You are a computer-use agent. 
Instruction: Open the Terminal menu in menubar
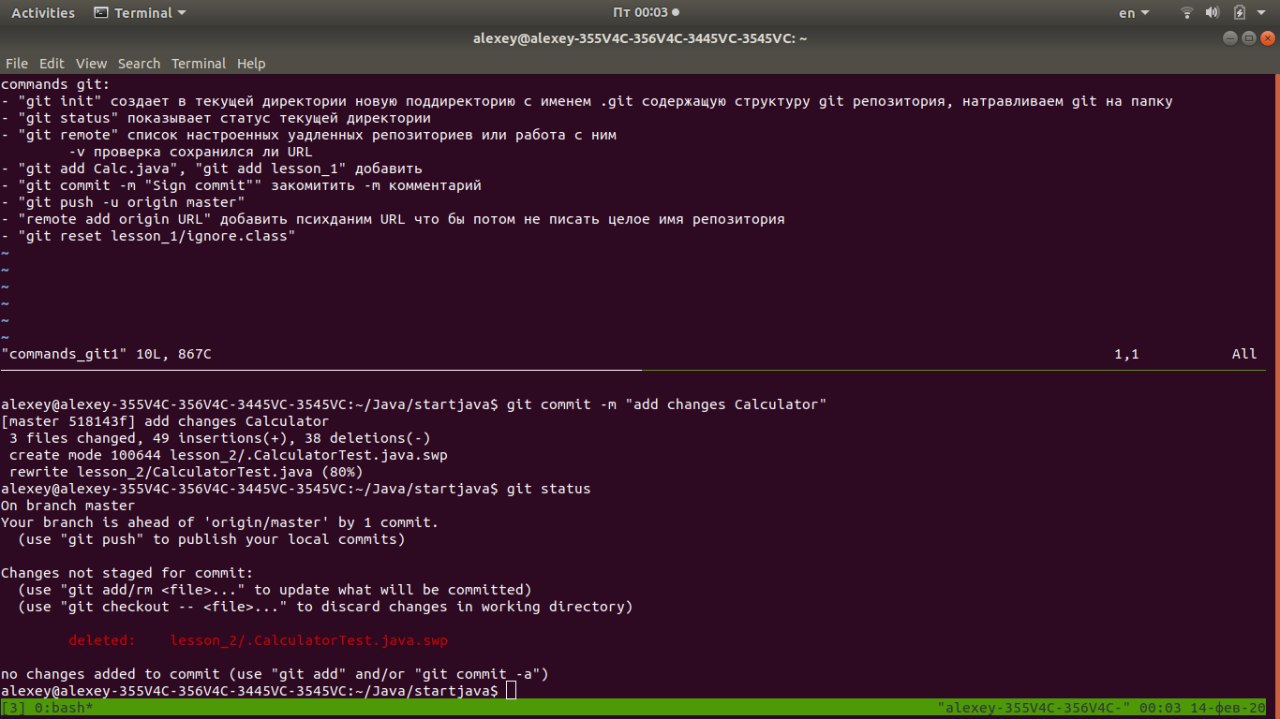click(x=198, y=63)
